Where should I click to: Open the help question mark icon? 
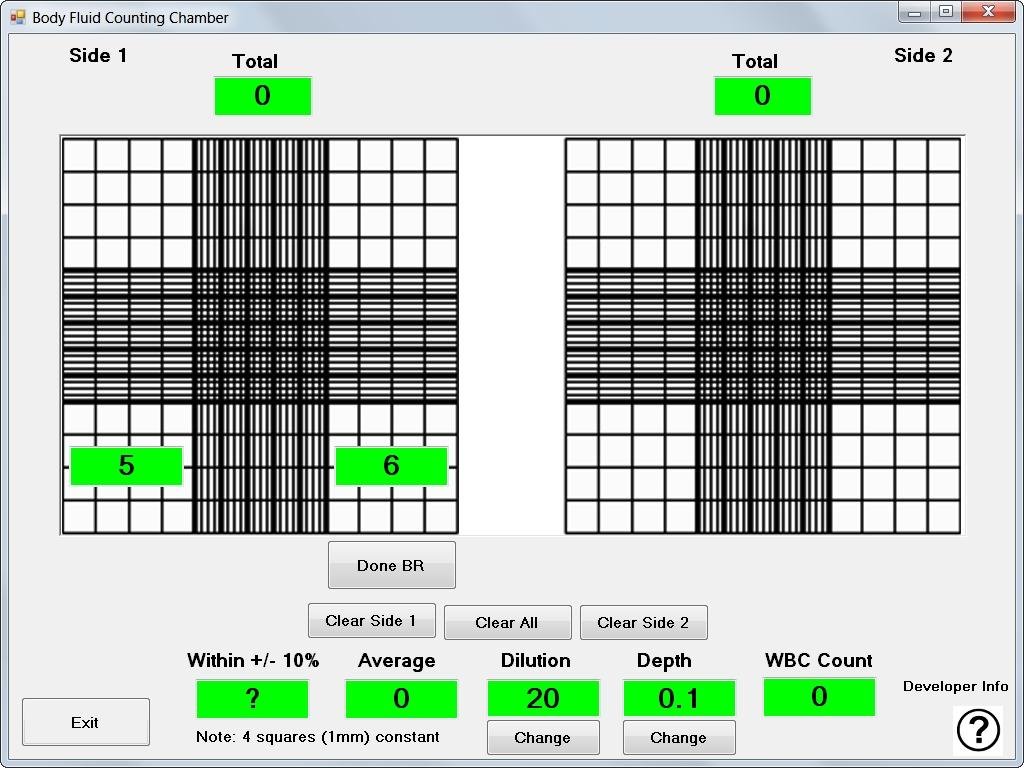point(978,730)
